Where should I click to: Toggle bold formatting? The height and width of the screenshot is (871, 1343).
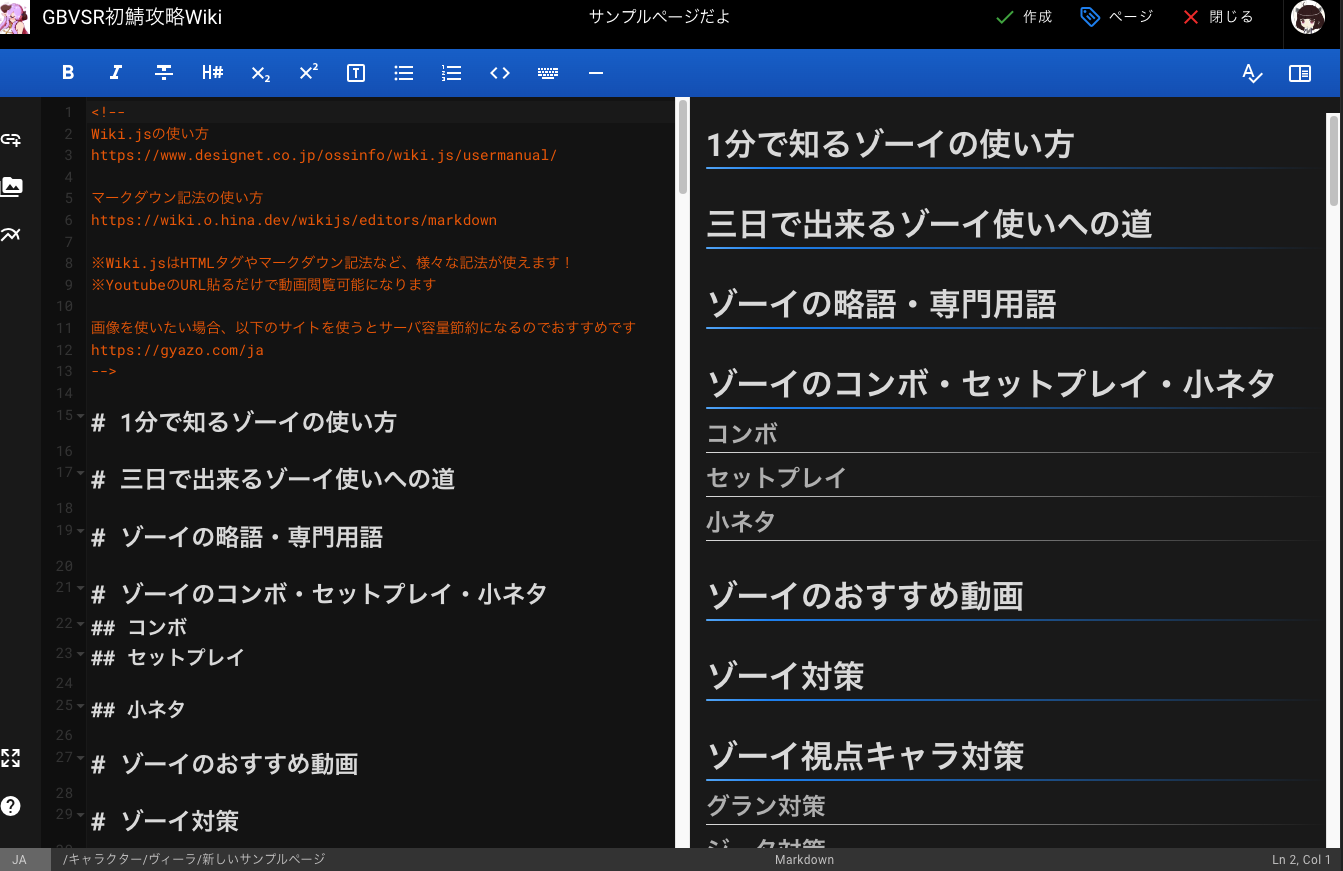point(68,72)
